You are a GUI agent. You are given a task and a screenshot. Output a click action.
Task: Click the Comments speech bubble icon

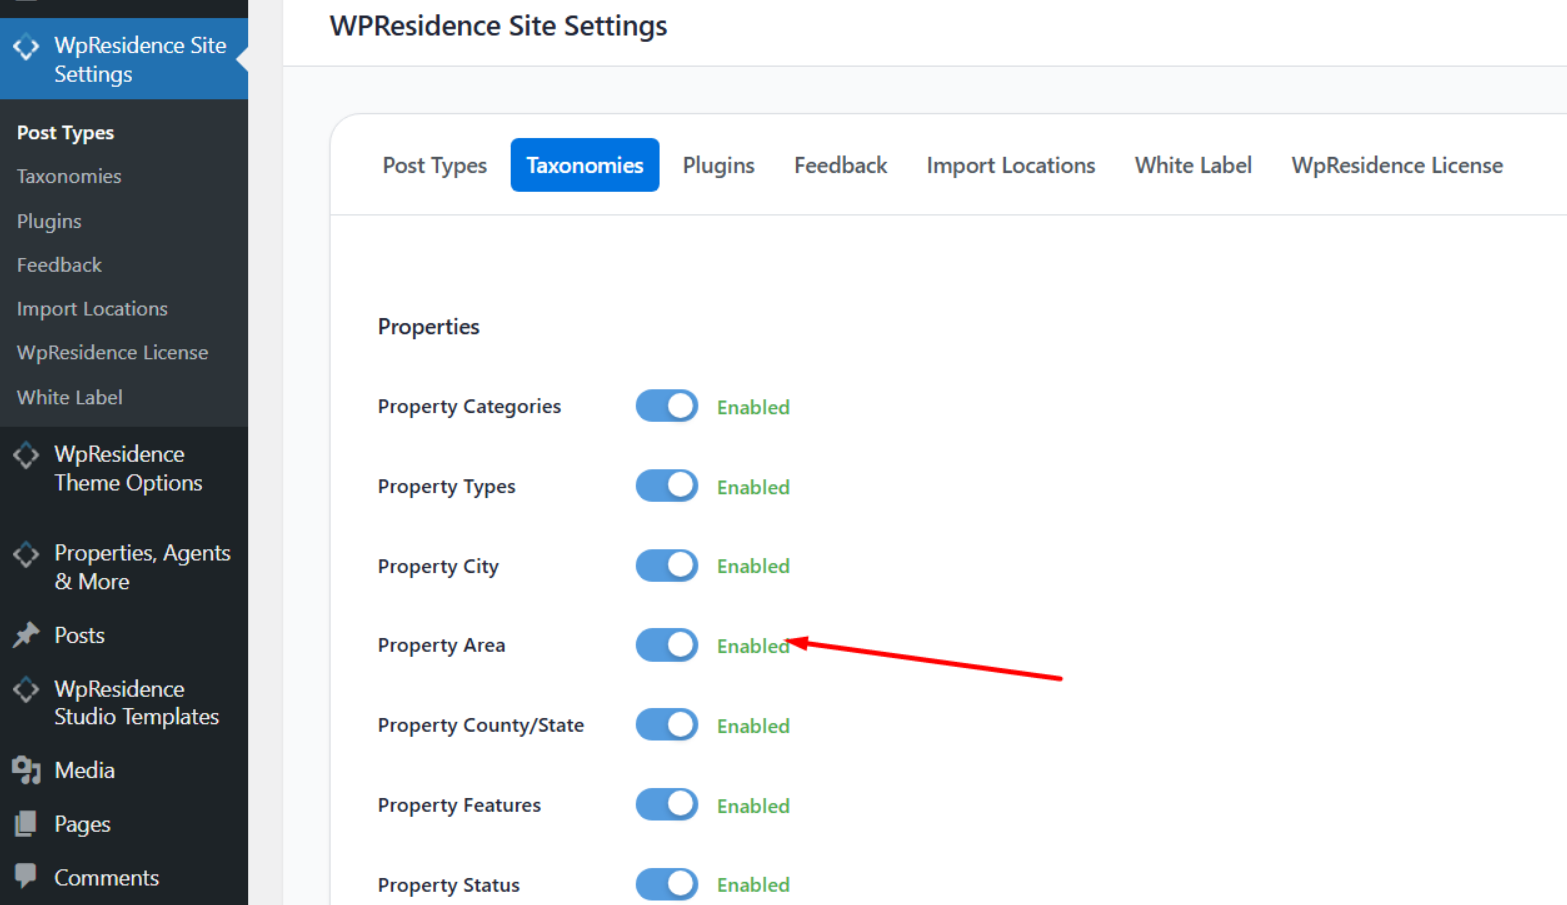pyautogui.click(x=26, y=876)
